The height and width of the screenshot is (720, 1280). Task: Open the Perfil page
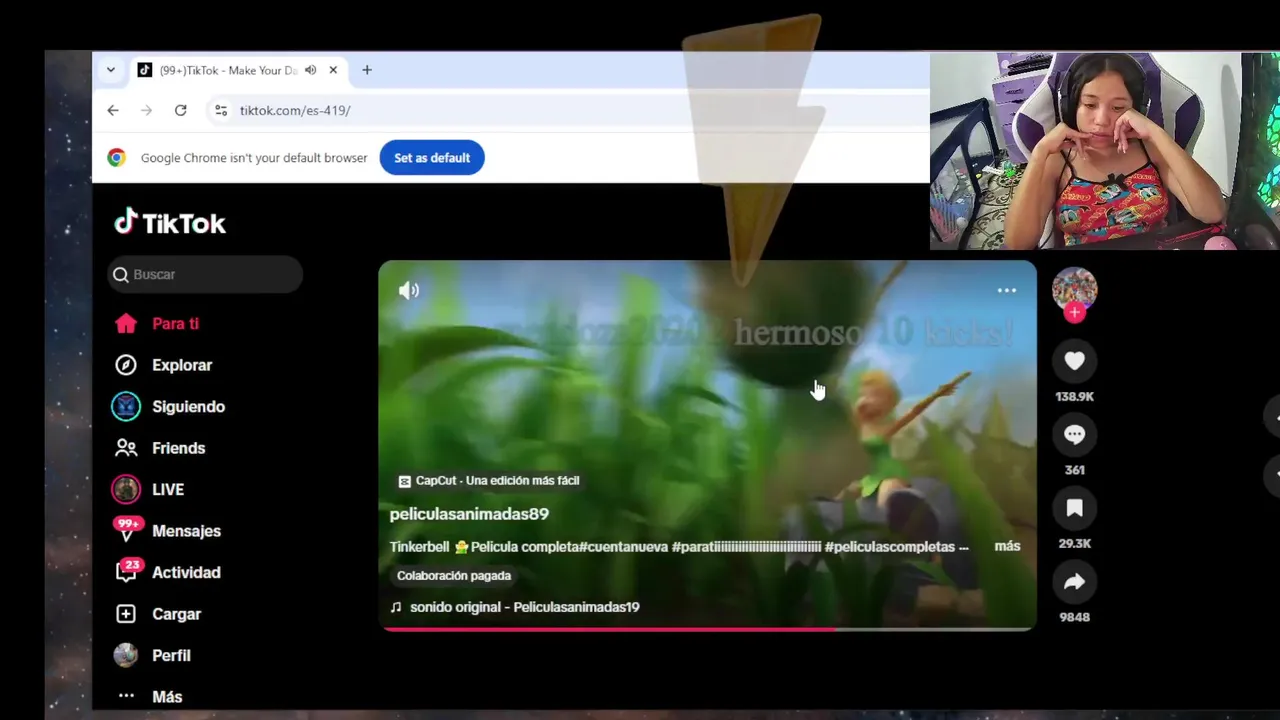[x=171, y=656]
